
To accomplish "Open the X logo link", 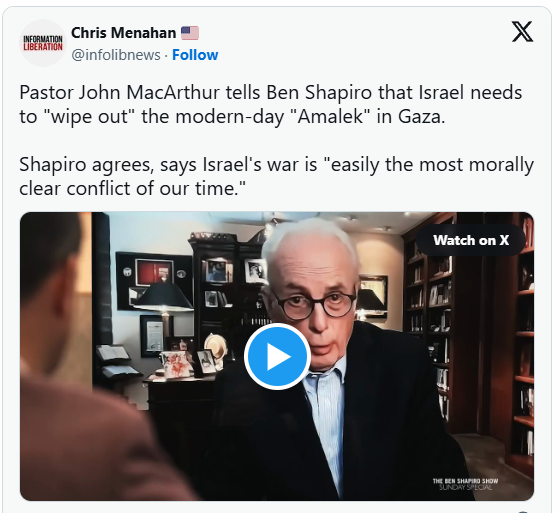I will 522,32.
